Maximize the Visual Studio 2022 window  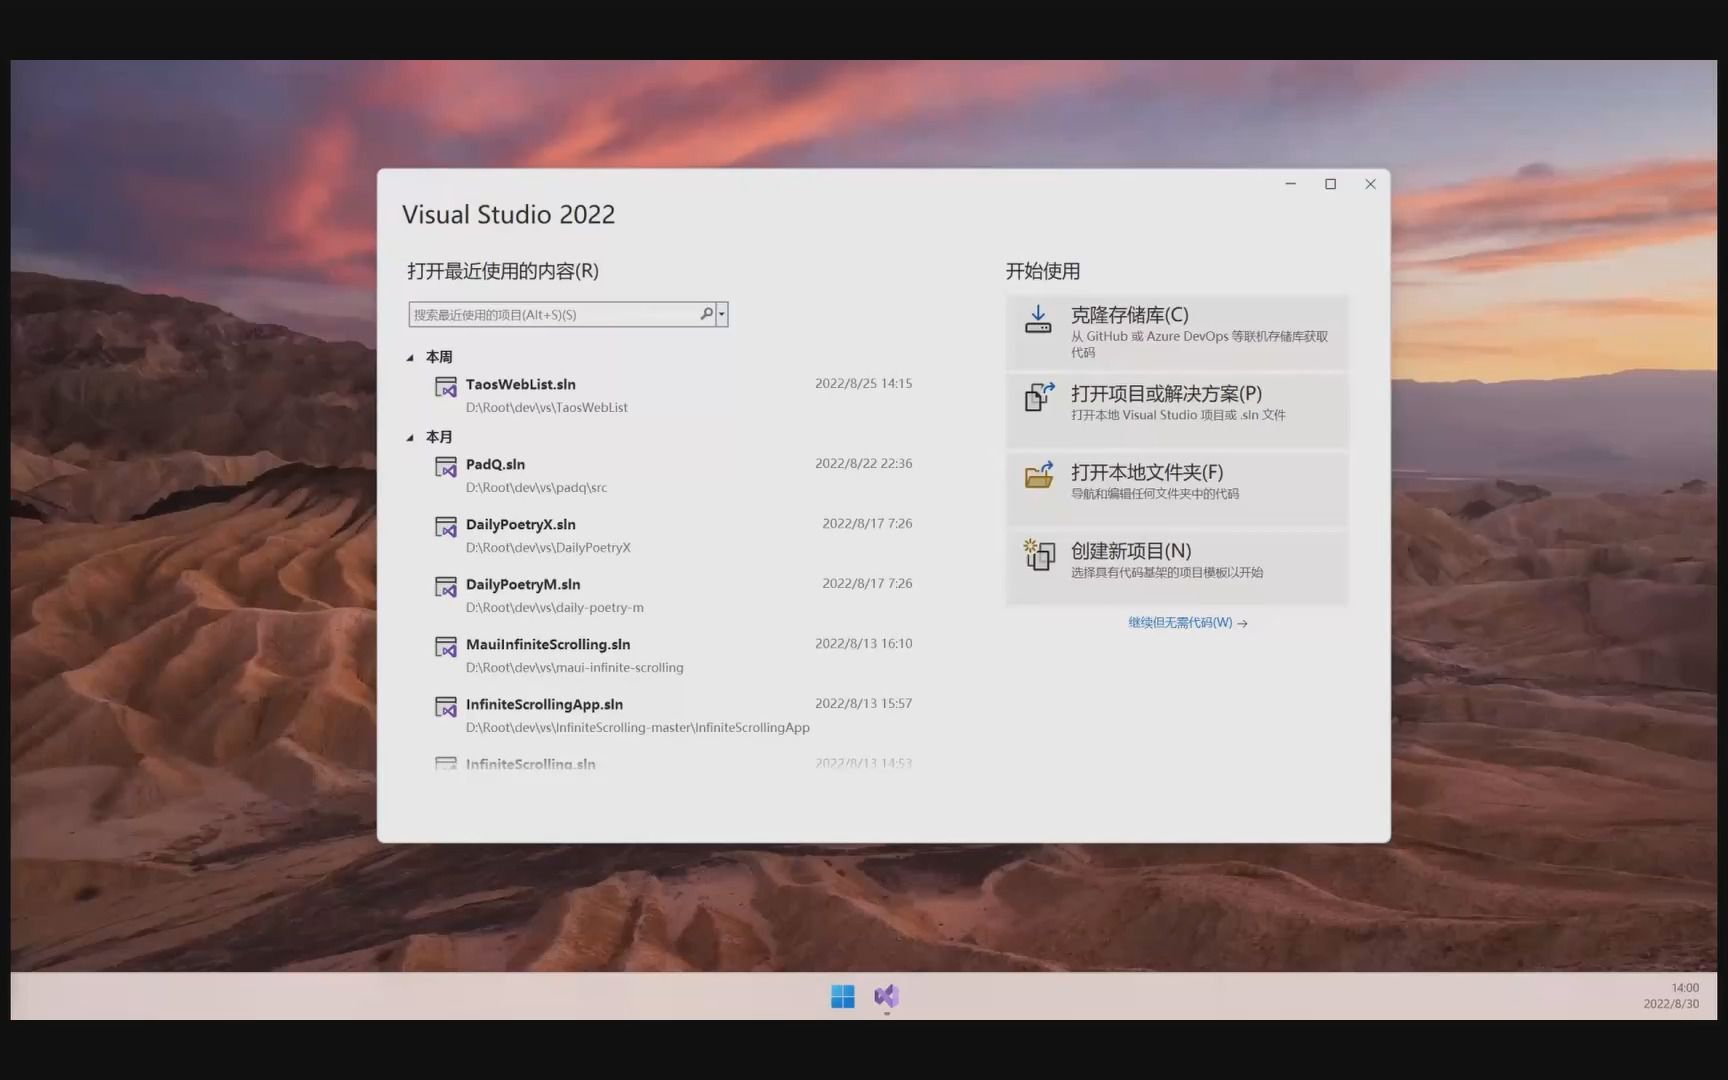pyautogui.click(x=1330, y=184)
